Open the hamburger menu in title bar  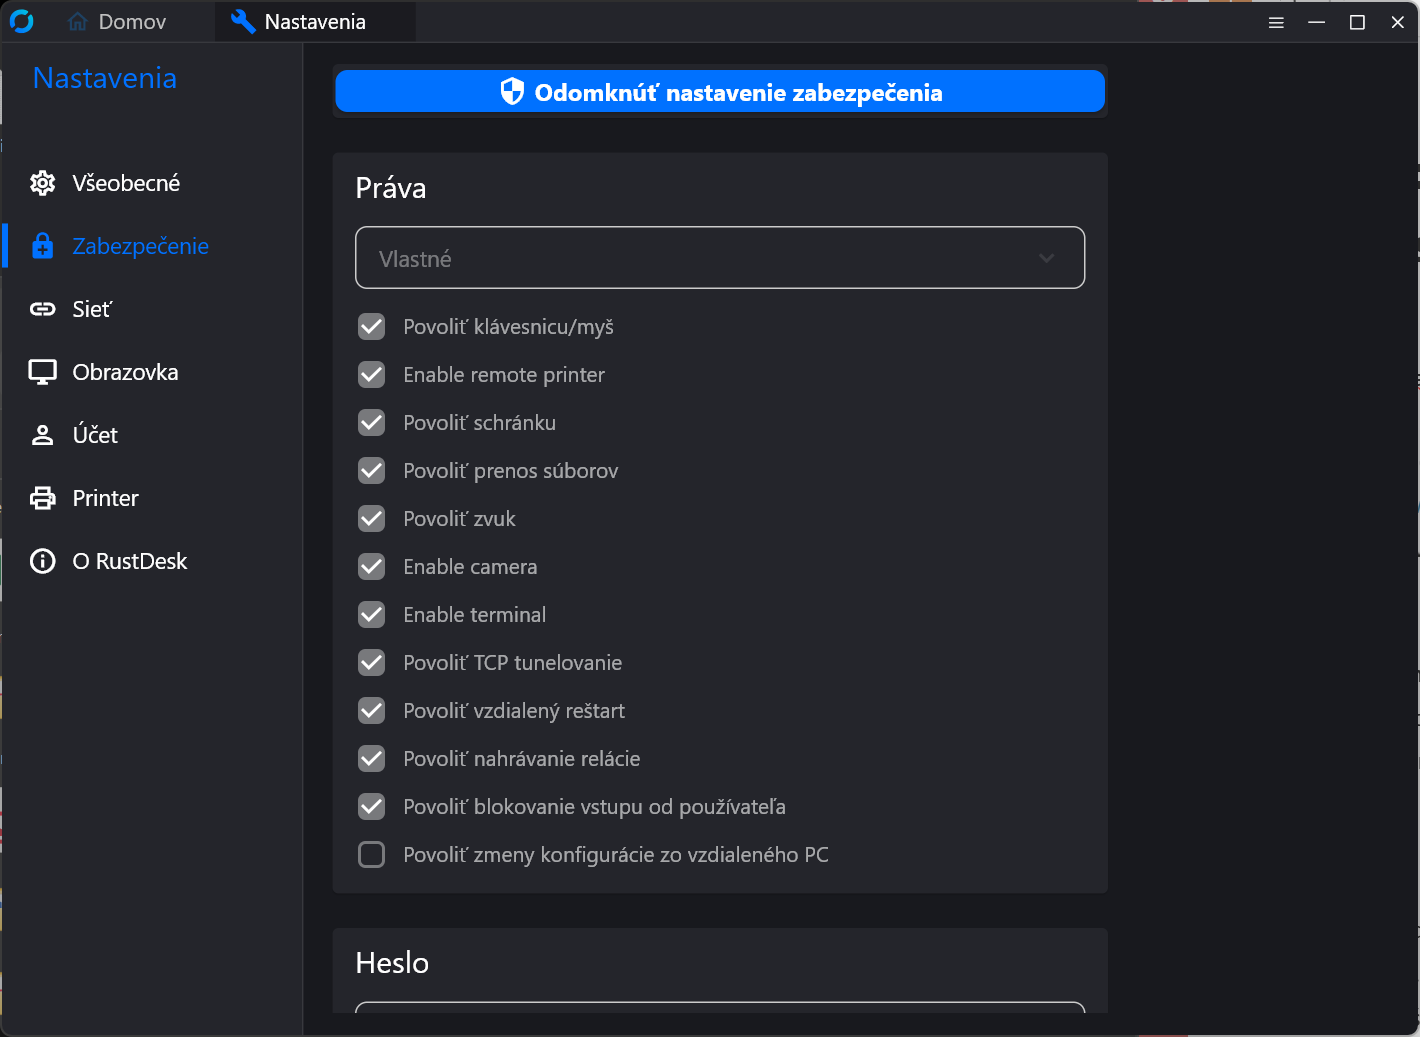tap(1276, 22)
